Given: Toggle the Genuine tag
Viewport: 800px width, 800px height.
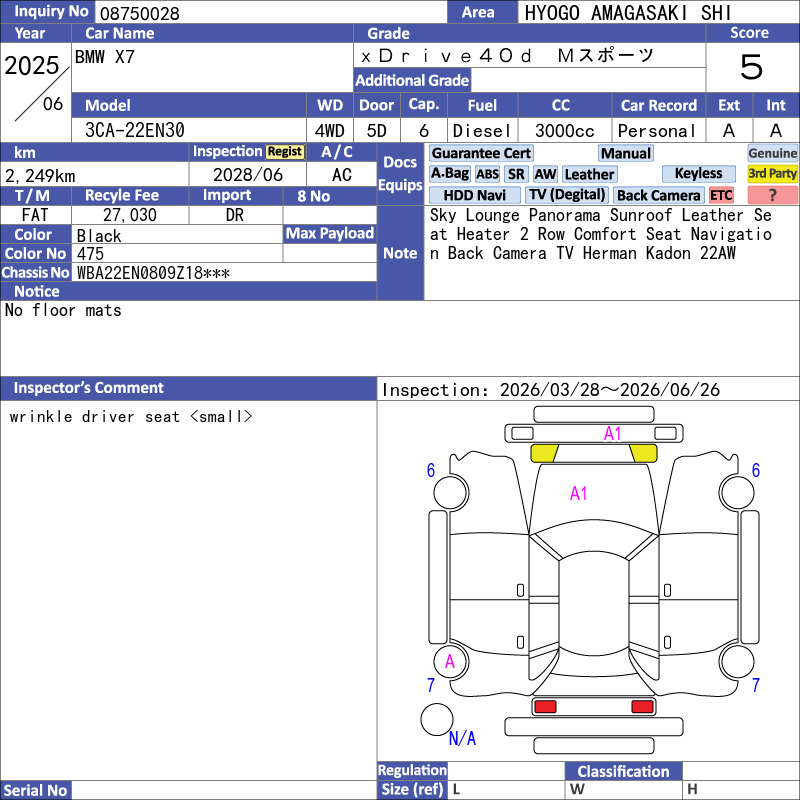Looking at the screenshot, I should [772, 153].
